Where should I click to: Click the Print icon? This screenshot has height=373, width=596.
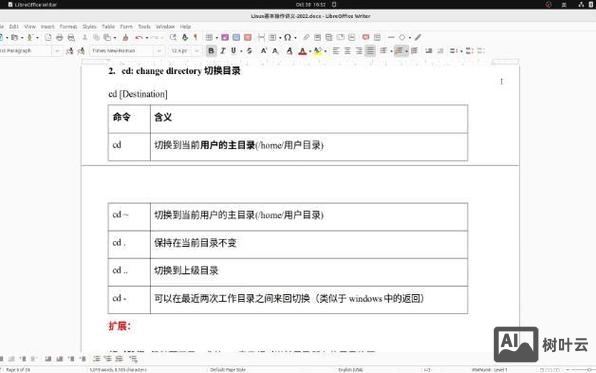pos(59,37)
